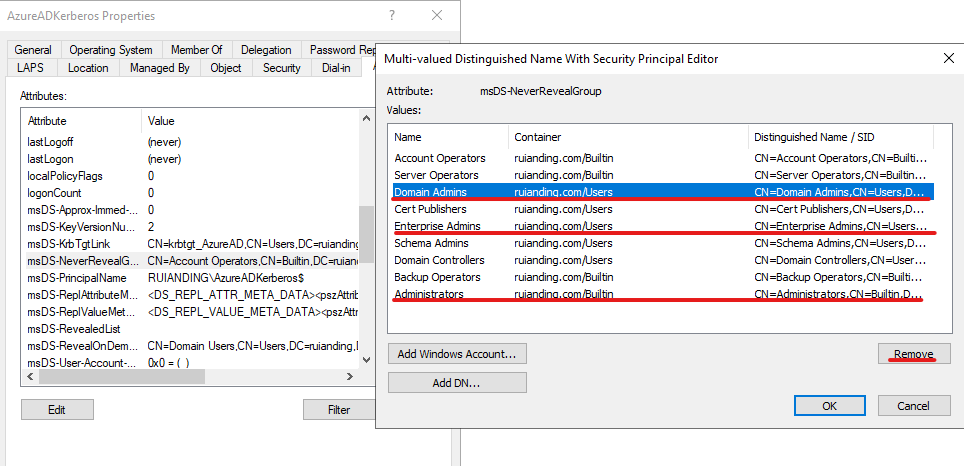This screenshot has width=964, height=466.
Task: Switch to the Operating System tab
Action: (111, 50)
